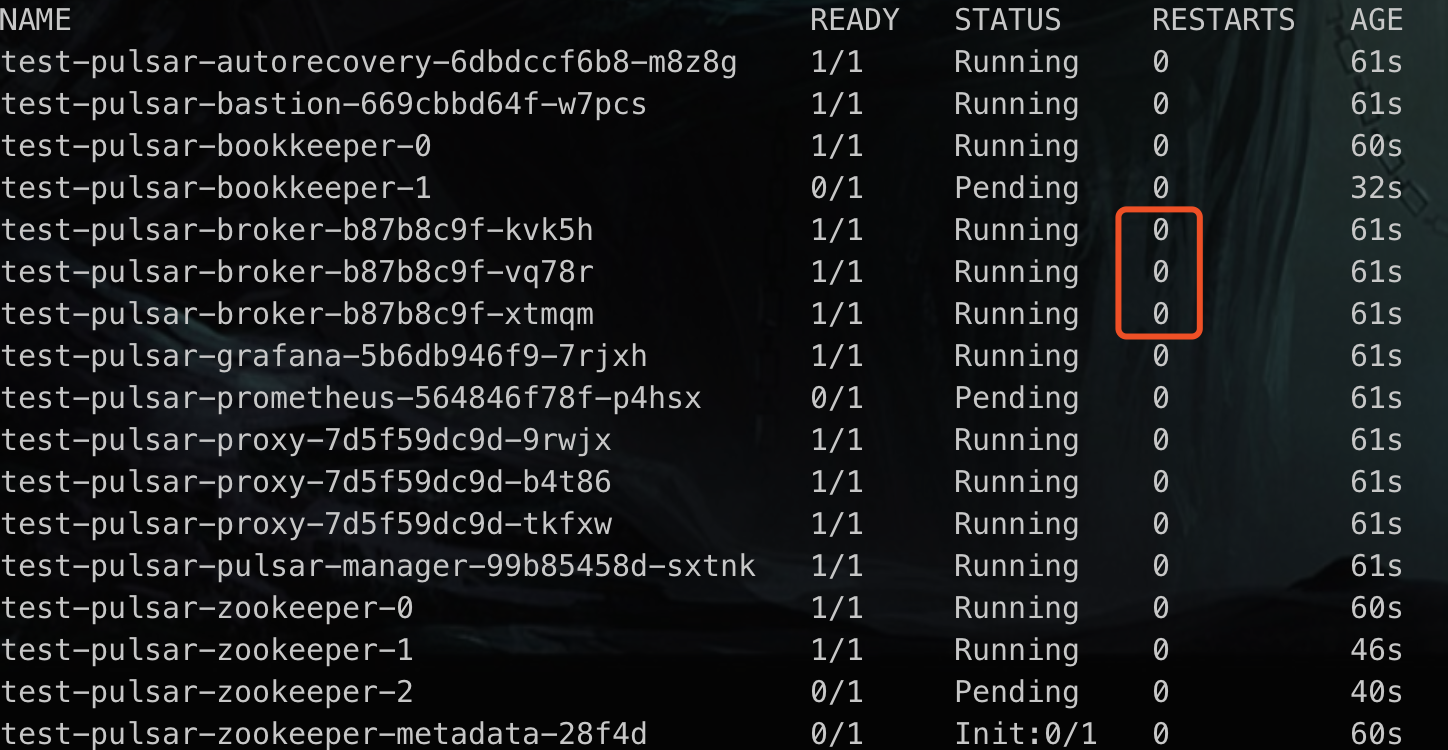The image size is (1448, 750).
Task: Click Running status of grafana row
Action: pyautogui.click(x=1016, y=357)
